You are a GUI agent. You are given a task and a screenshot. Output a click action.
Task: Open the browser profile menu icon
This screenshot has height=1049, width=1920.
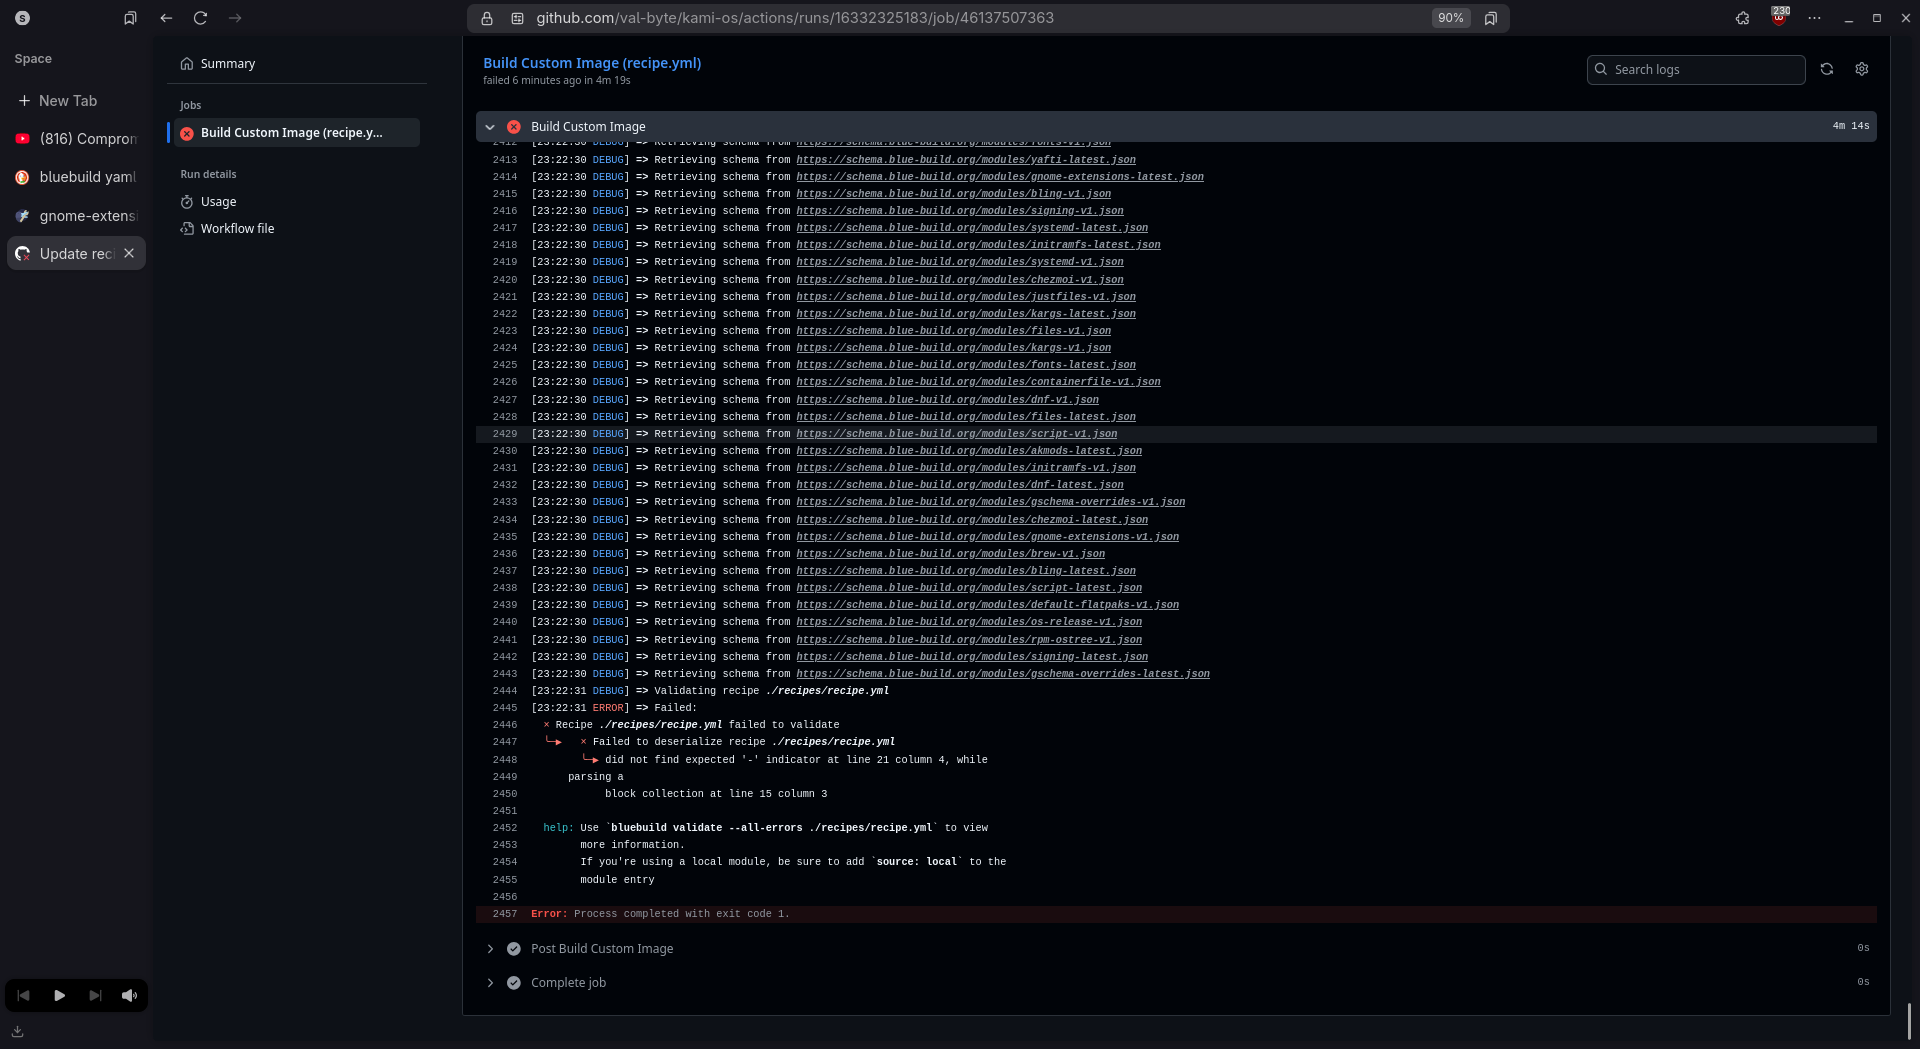[x=22, y=18]
